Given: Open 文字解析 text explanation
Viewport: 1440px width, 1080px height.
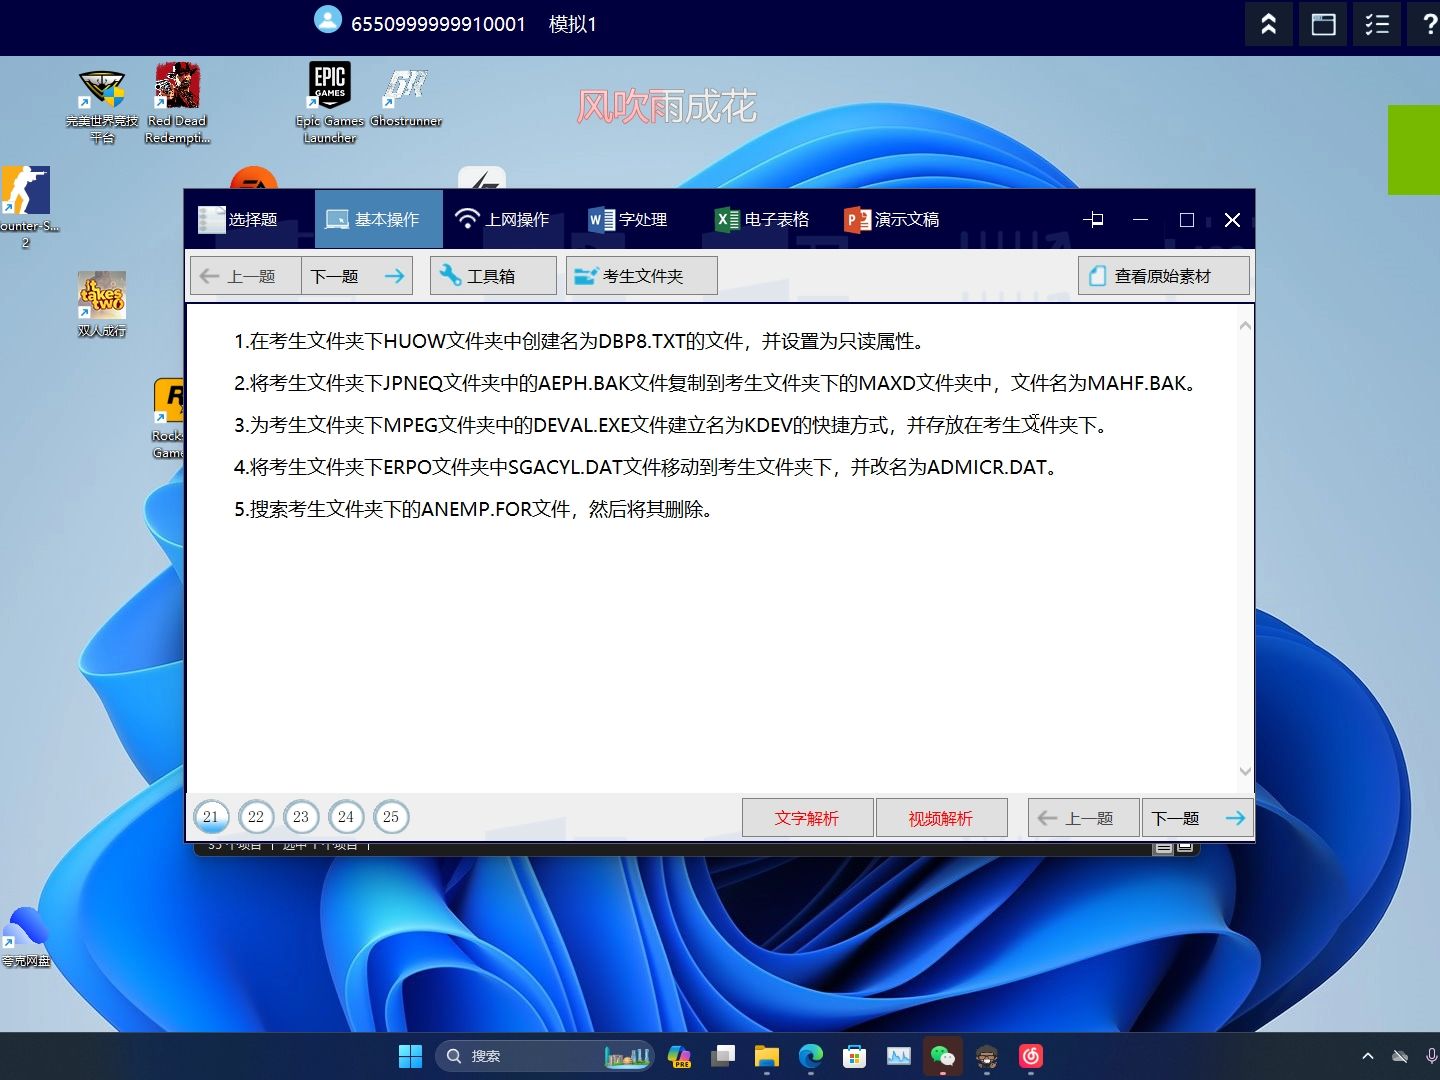Looking at the screenshot, I should point(808,818).
